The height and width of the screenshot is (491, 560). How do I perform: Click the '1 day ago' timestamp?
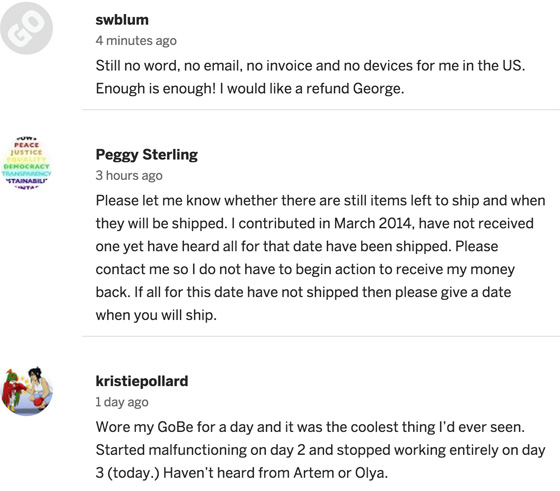[x=122, y=402]
